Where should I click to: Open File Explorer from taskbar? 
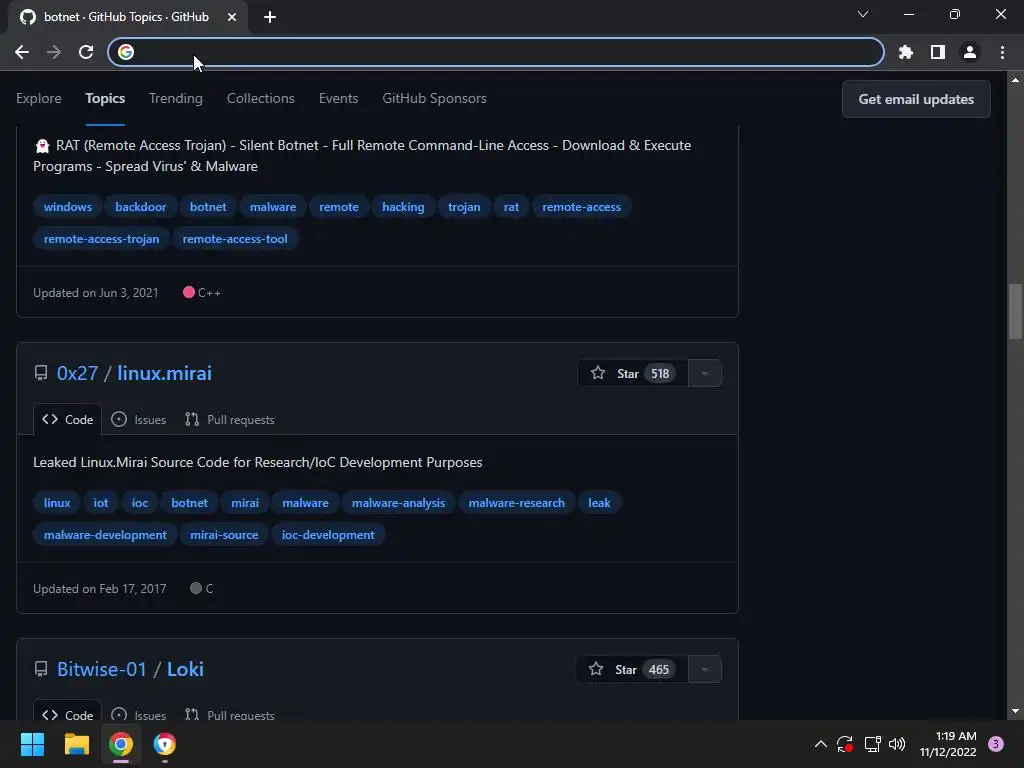76,744
